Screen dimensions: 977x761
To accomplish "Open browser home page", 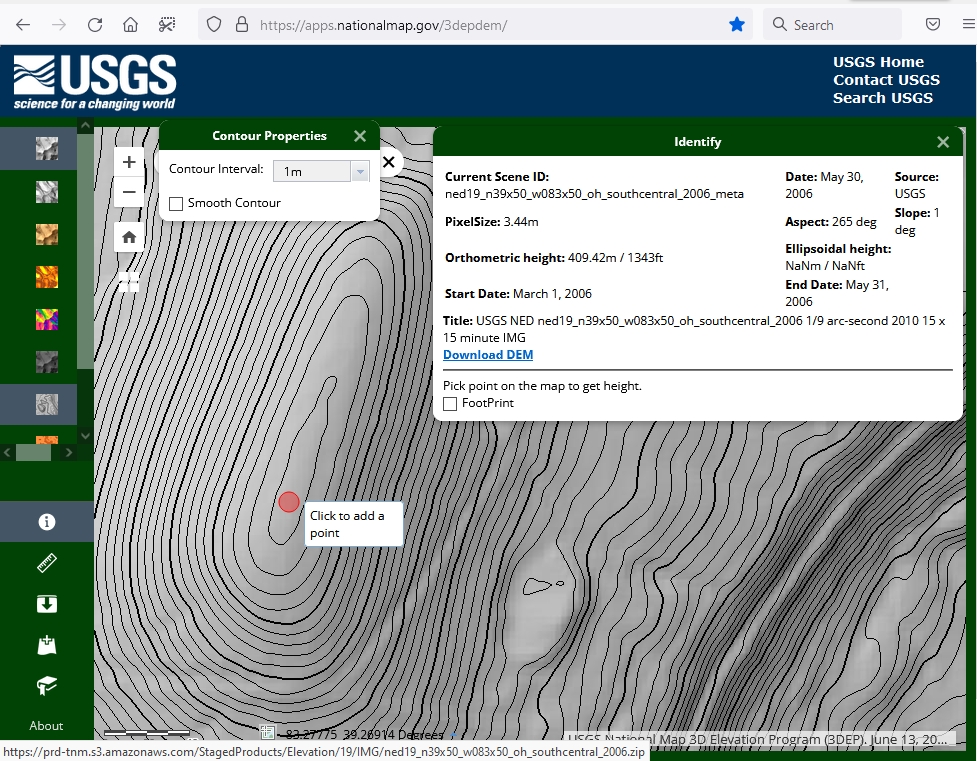I will click(x=130, y=25).
